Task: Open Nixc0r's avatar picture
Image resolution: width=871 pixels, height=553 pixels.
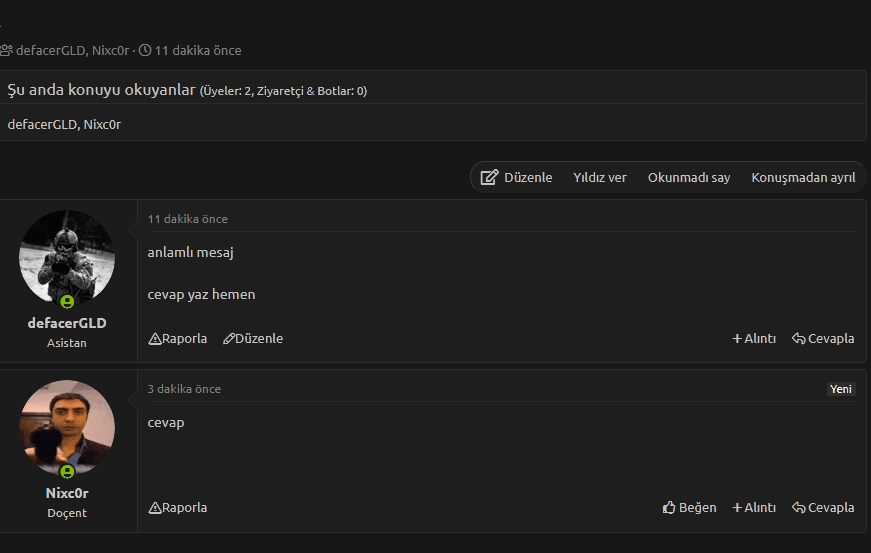Action: [x=67, y=428]
